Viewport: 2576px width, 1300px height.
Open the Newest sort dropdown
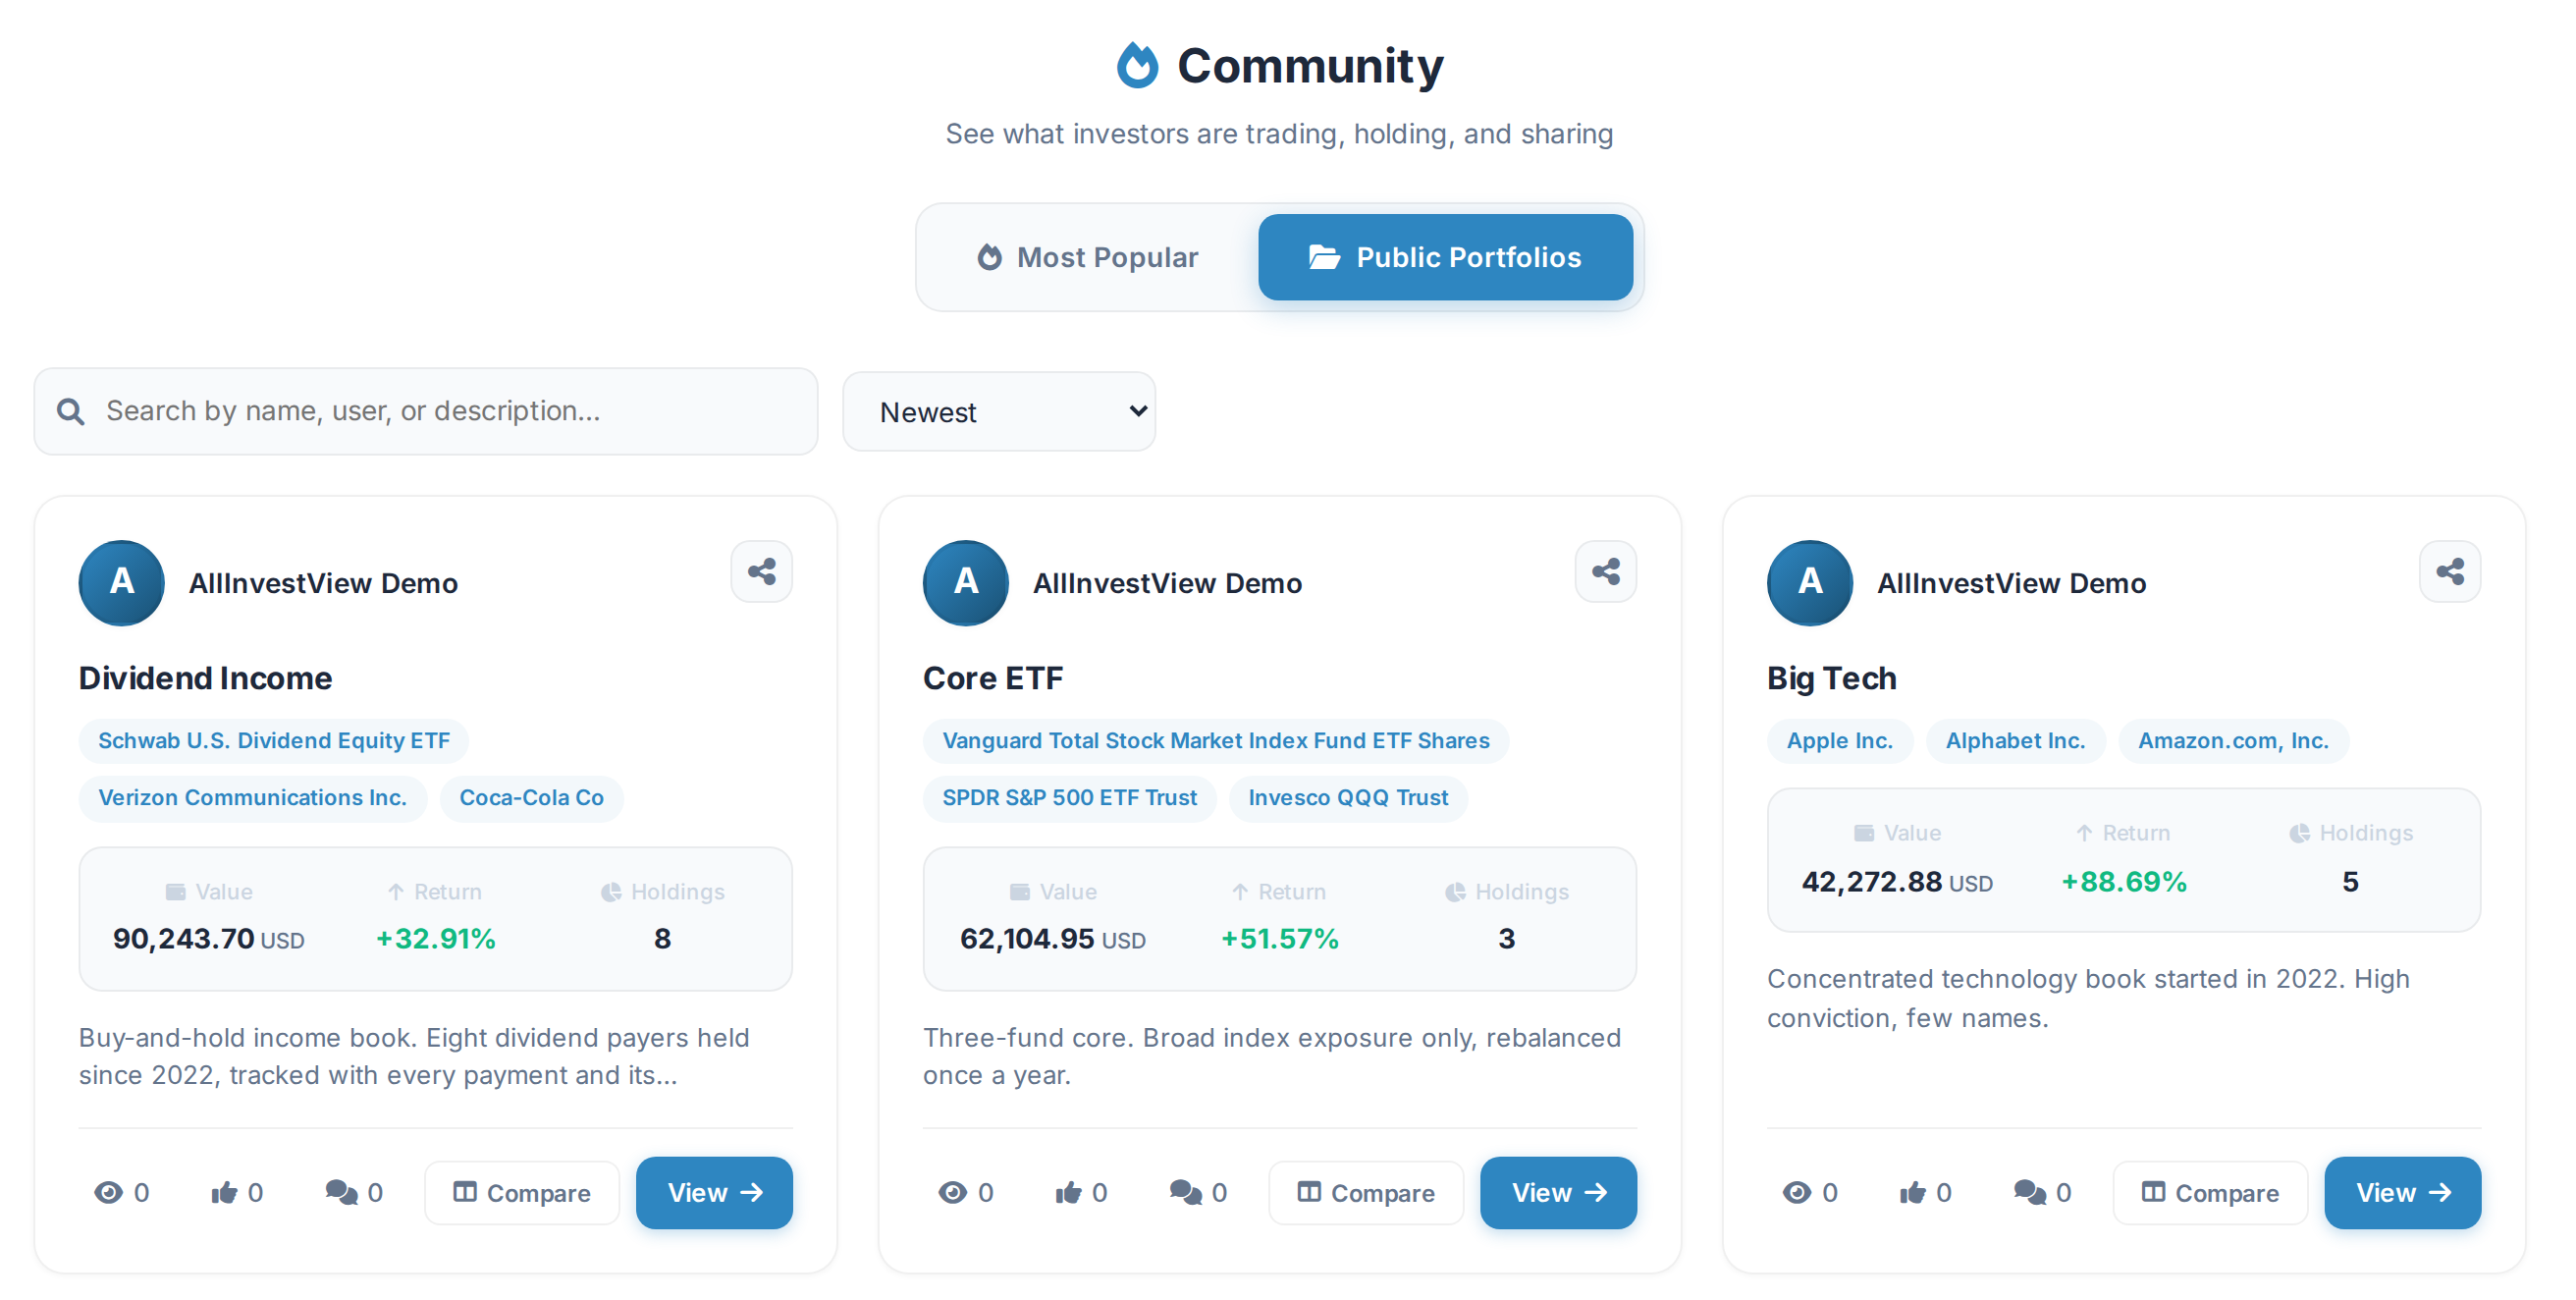[999, 411]
